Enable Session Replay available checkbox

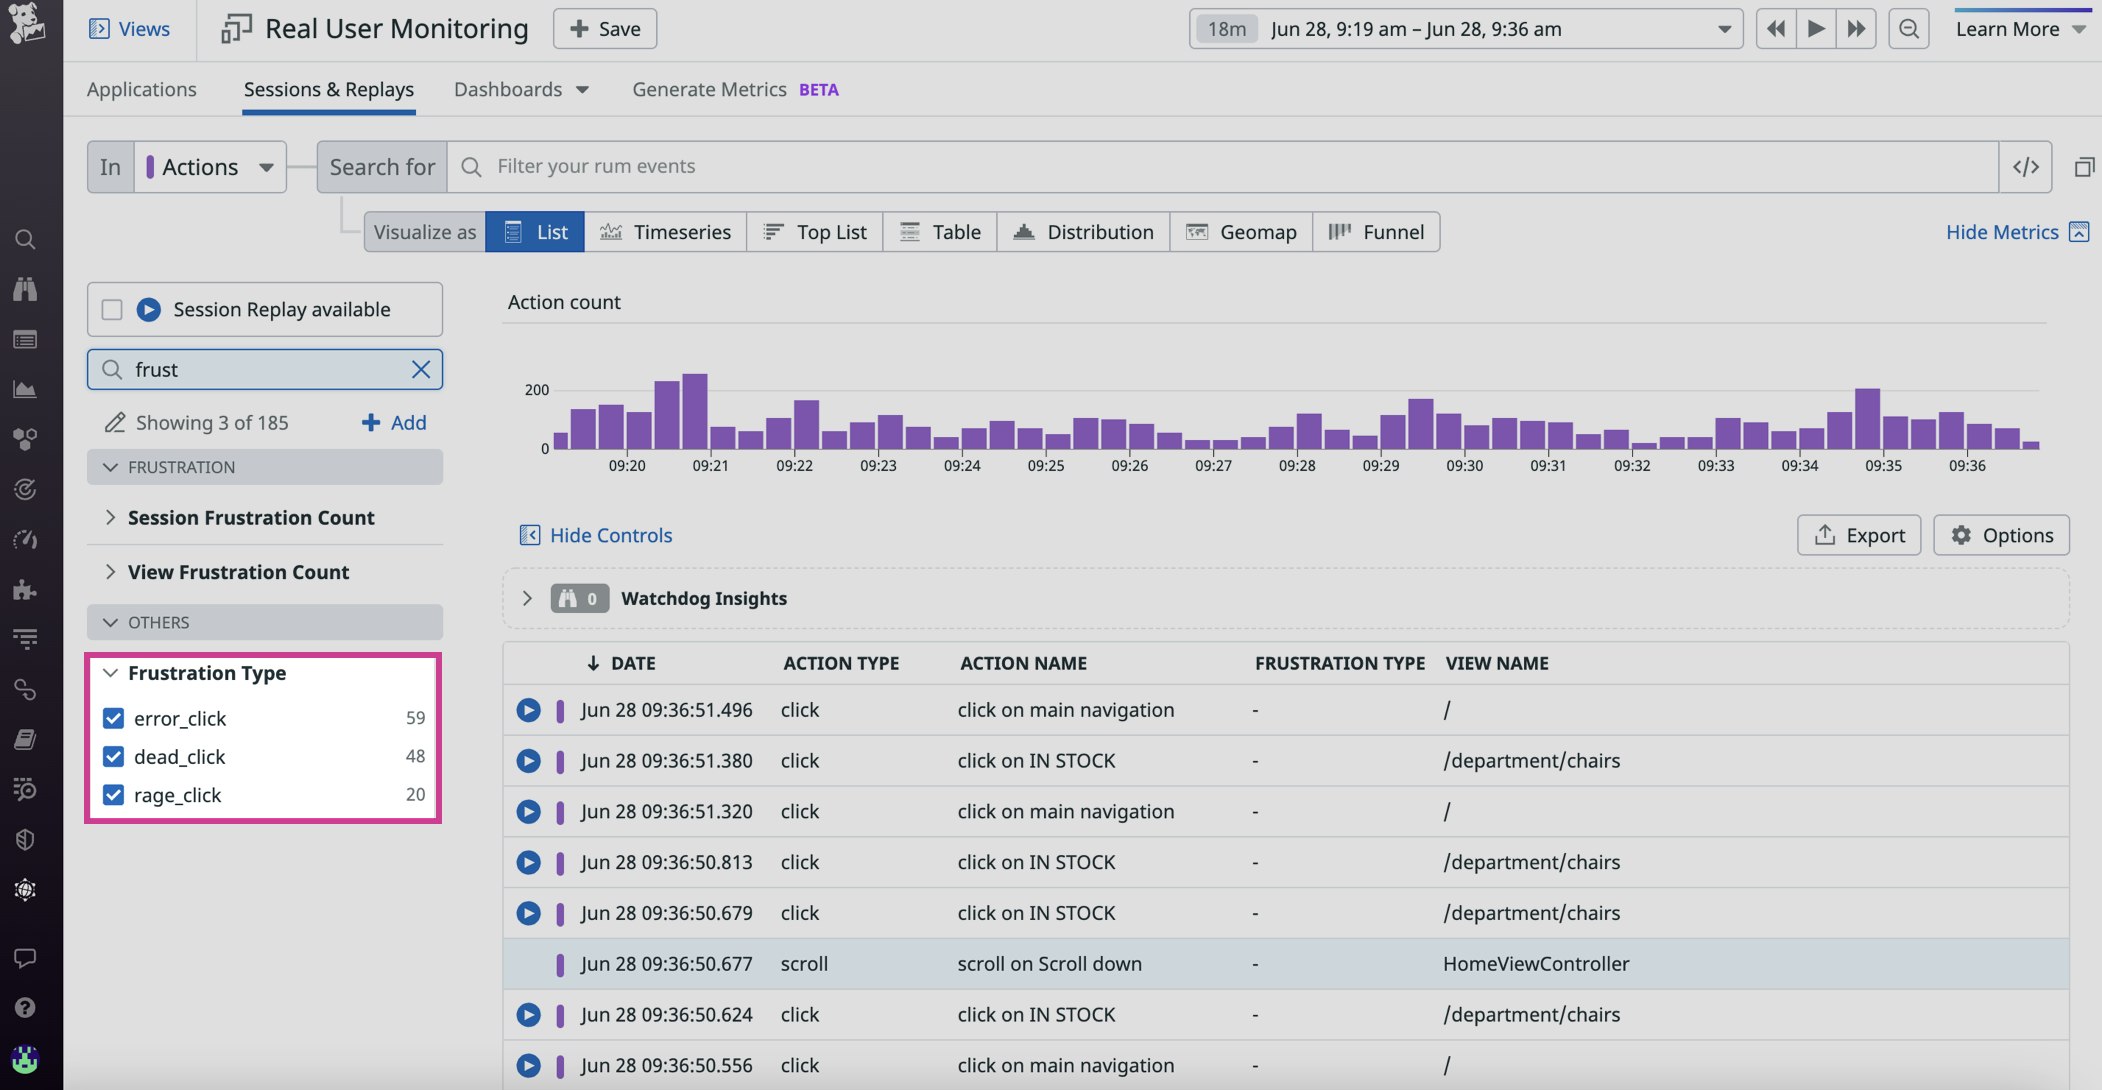(112, 310)
